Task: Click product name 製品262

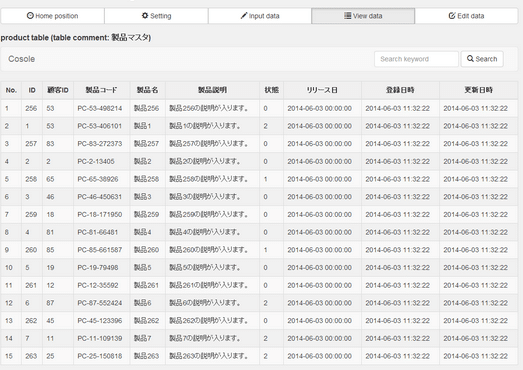Action: pyautogui.click(x=146, y=321)
